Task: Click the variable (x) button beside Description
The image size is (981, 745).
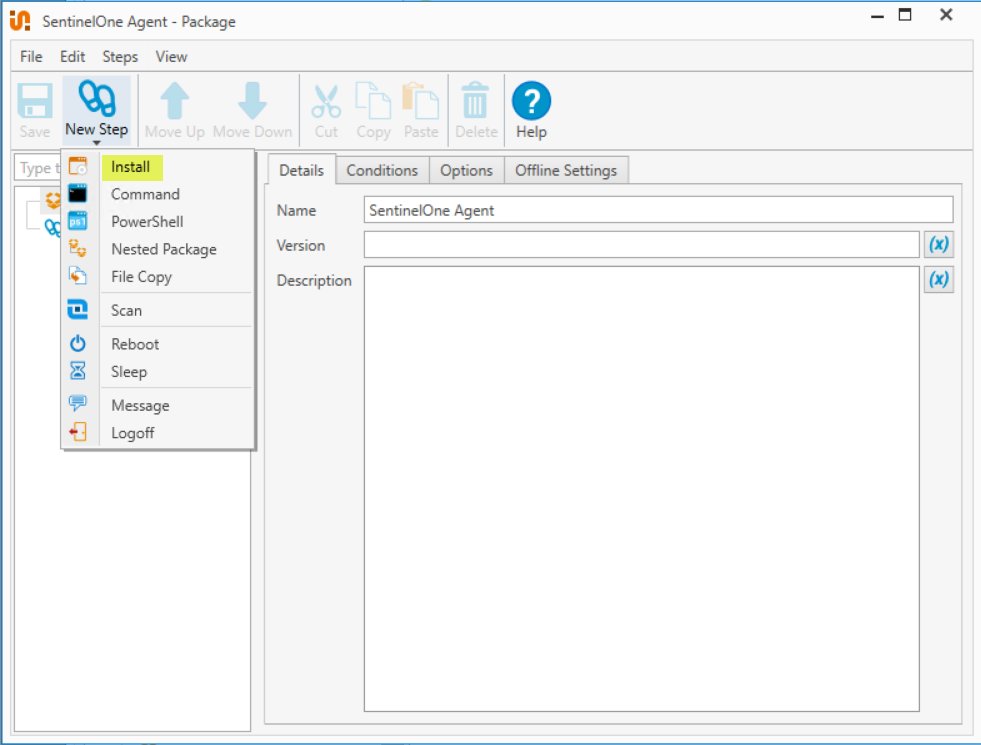Action: click(938, 280)
